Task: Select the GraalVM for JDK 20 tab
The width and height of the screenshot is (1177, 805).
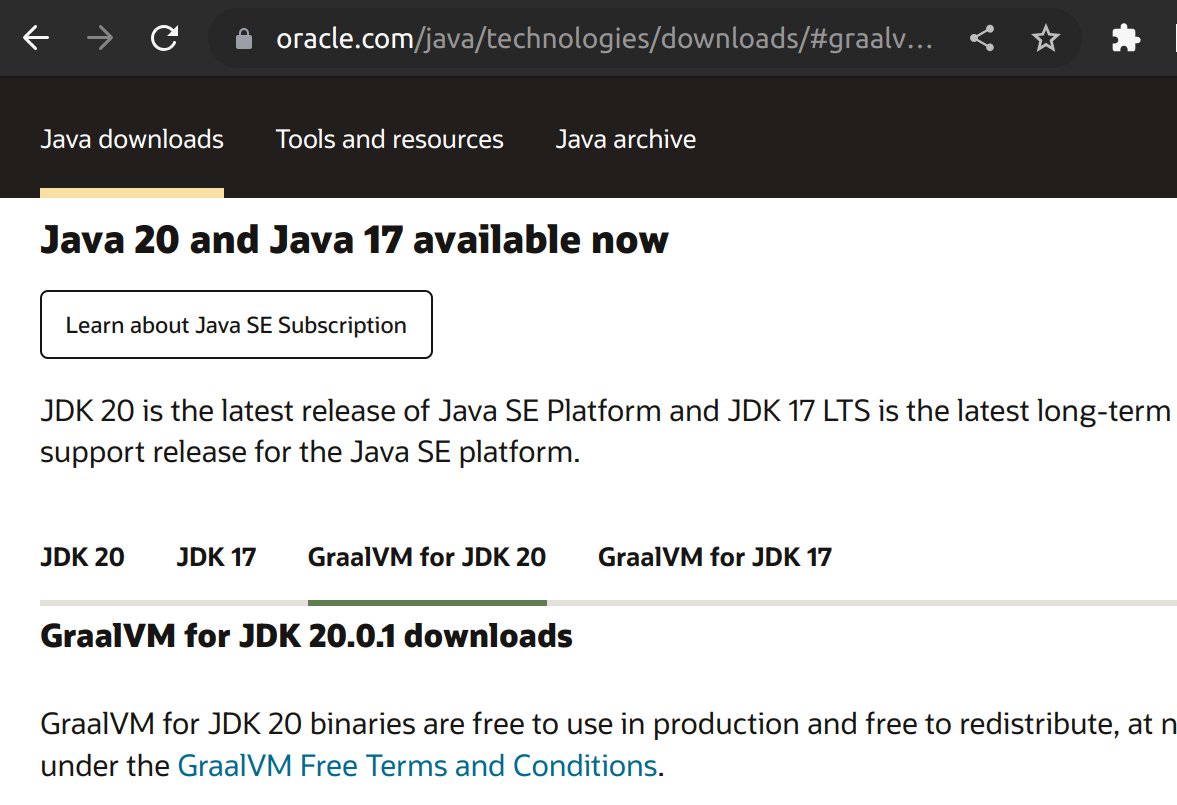Action: pos(427,557)
